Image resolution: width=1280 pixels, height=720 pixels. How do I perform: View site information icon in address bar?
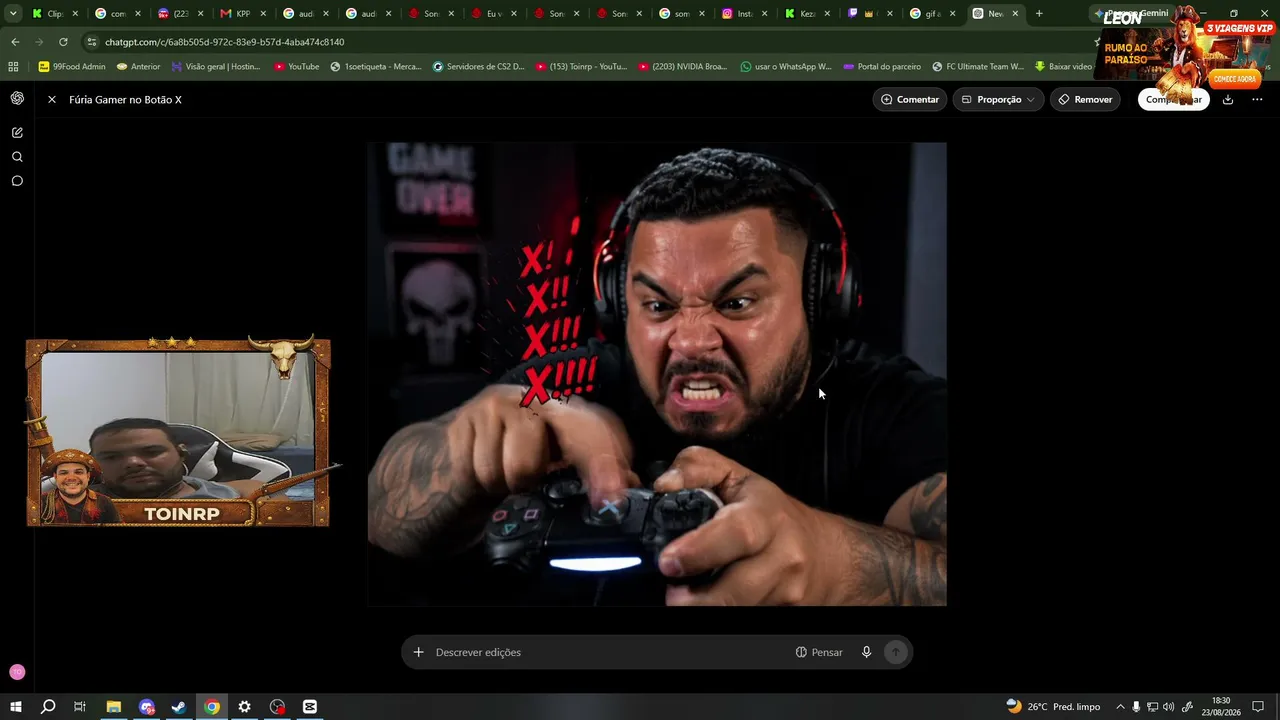[x=92, y=42]
